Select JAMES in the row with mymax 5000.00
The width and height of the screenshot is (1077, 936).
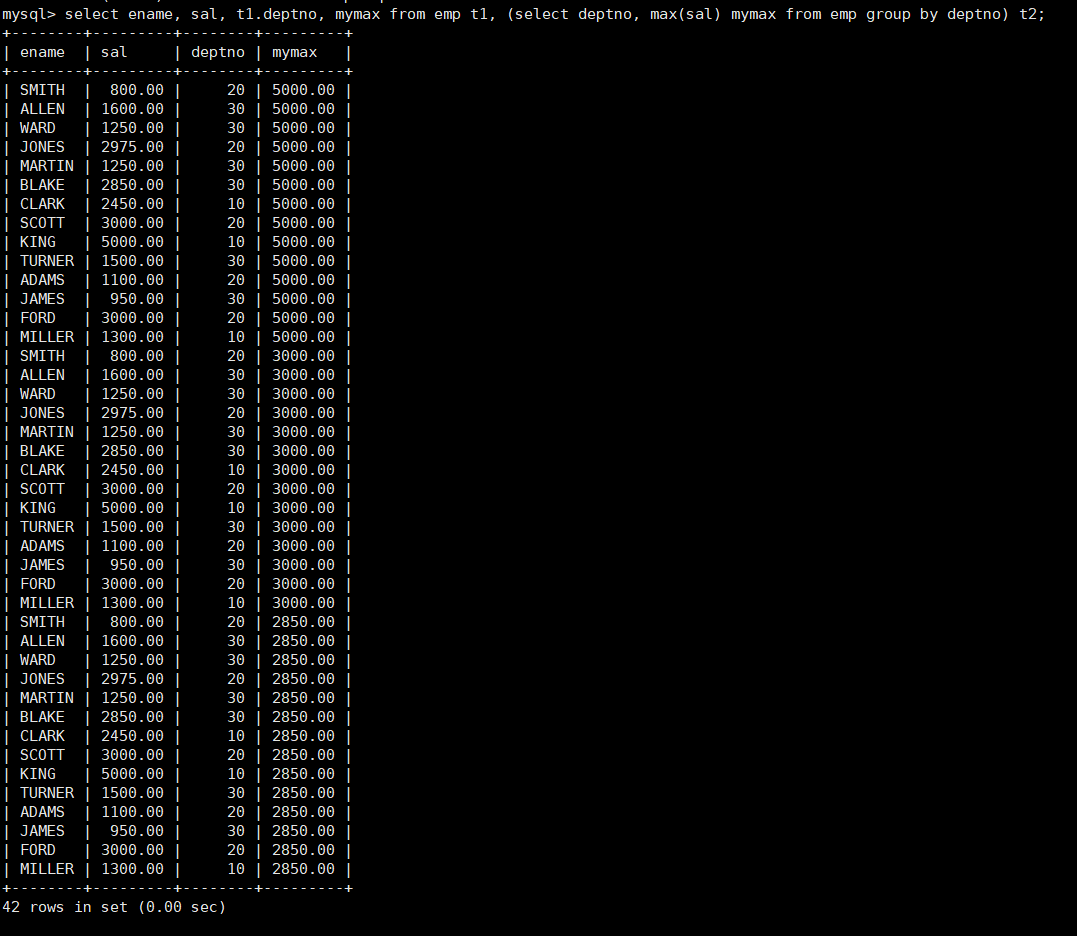coord(42,299)
